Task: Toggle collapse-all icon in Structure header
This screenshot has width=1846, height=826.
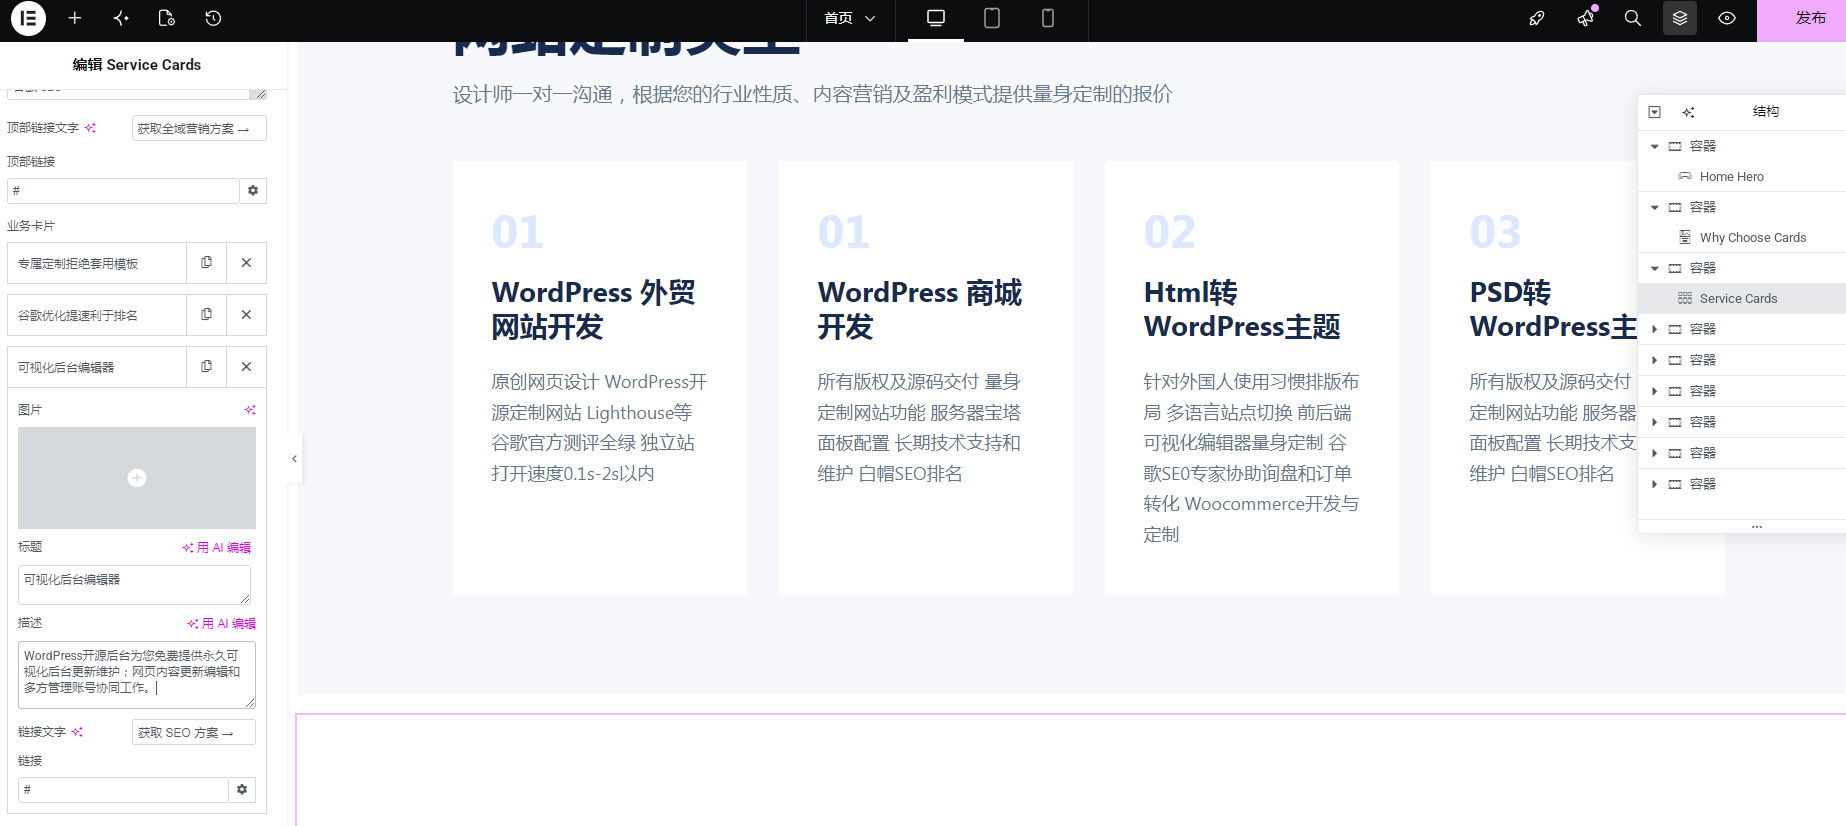Action: (x=1655, y=112)
